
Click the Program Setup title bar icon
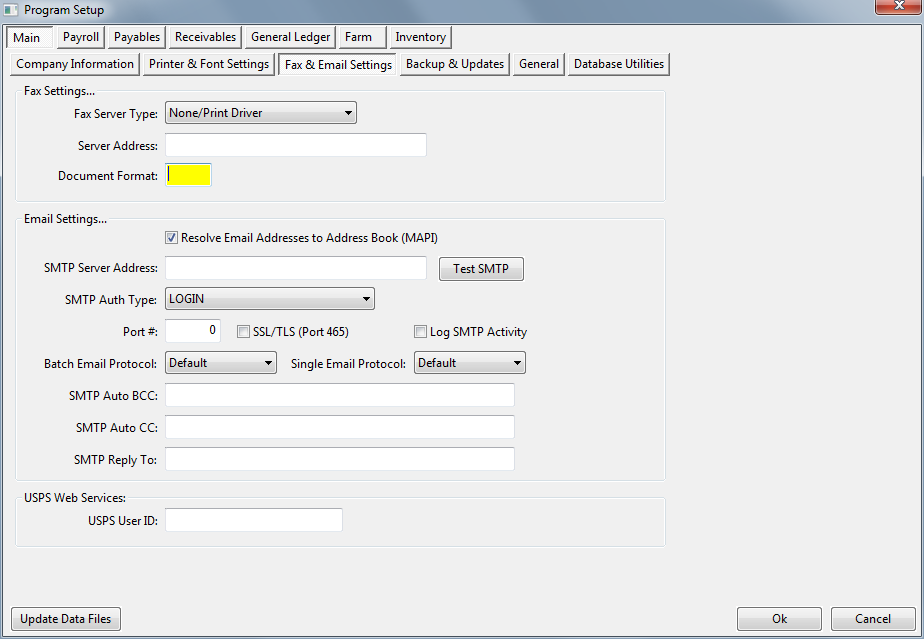point(12,9)
